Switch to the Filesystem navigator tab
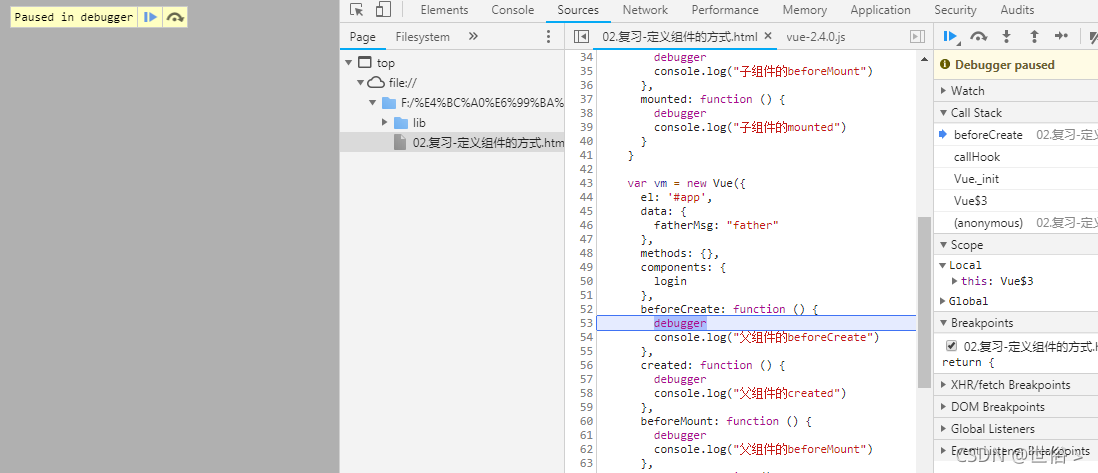1098x473 pixels. (422, 36)
